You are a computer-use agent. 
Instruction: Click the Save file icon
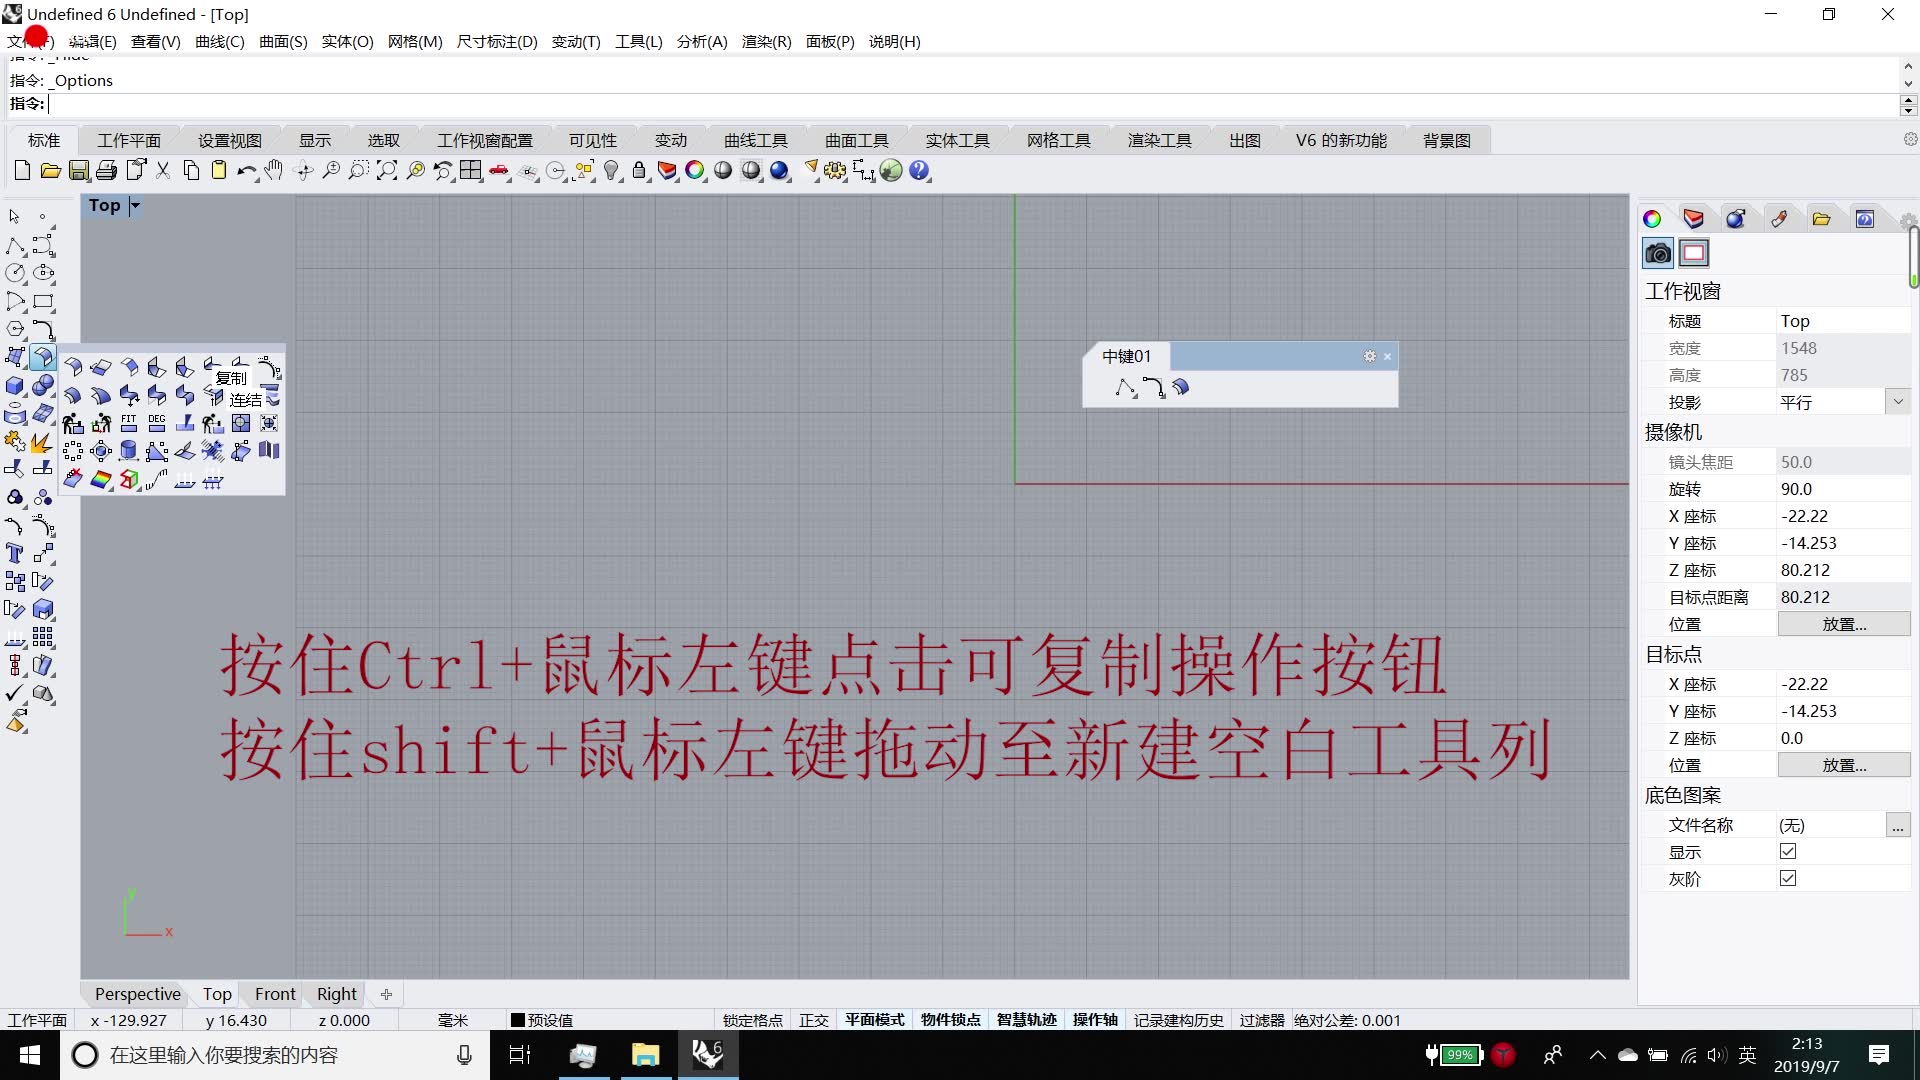click(78, 171)
